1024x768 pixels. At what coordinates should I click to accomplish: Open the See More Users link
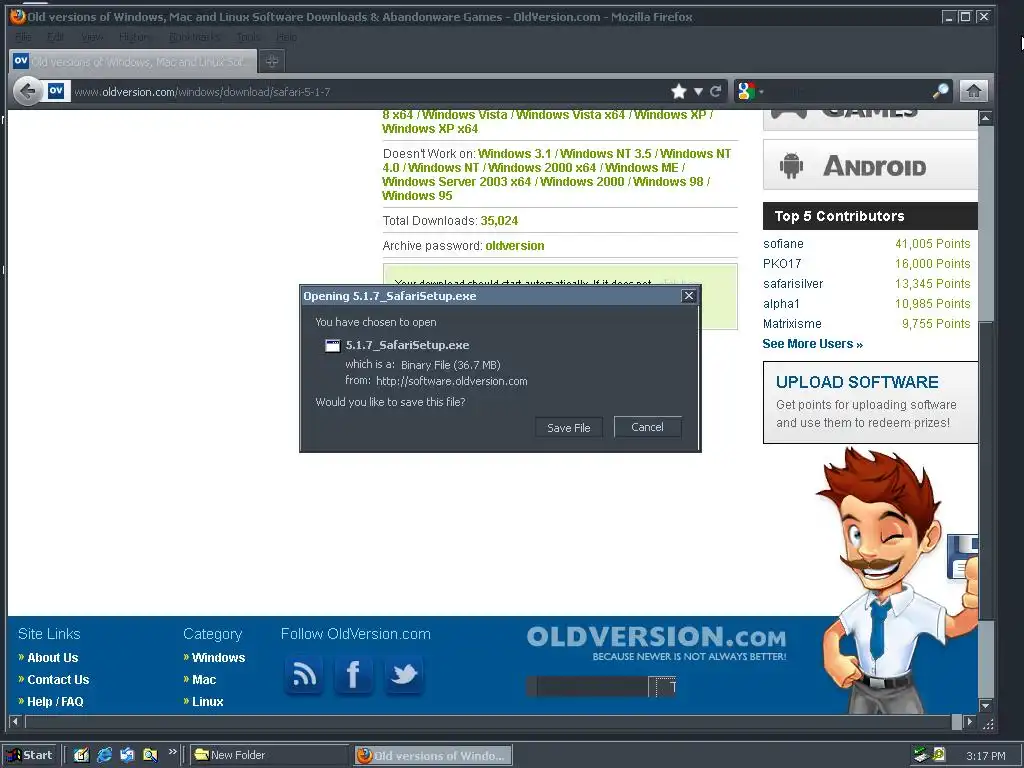coord(812,344)
